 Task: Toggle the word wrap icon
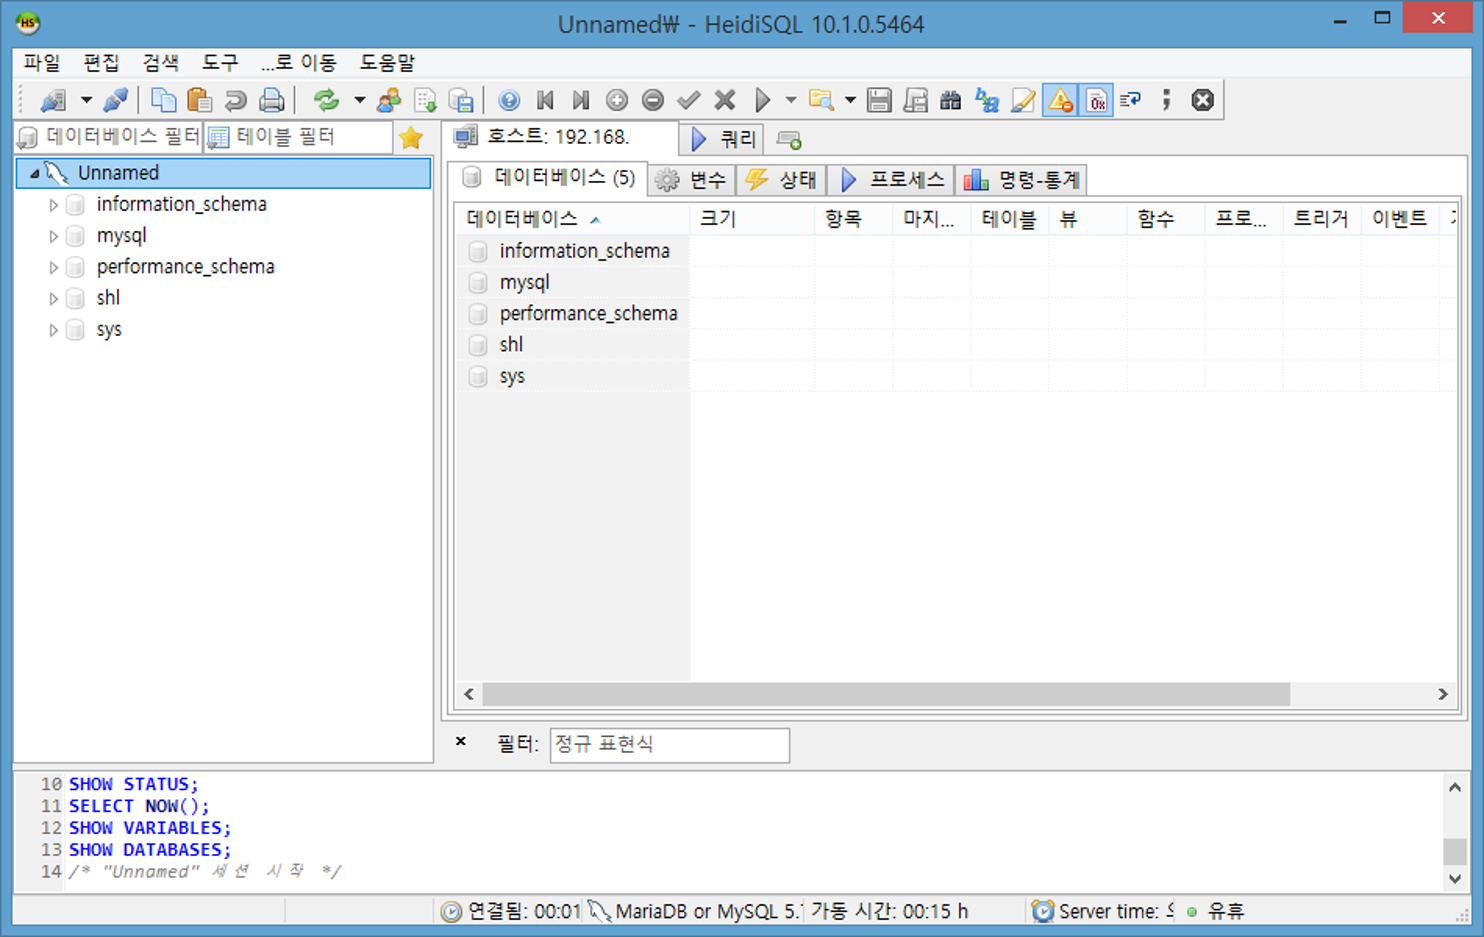coord(1131,100)
